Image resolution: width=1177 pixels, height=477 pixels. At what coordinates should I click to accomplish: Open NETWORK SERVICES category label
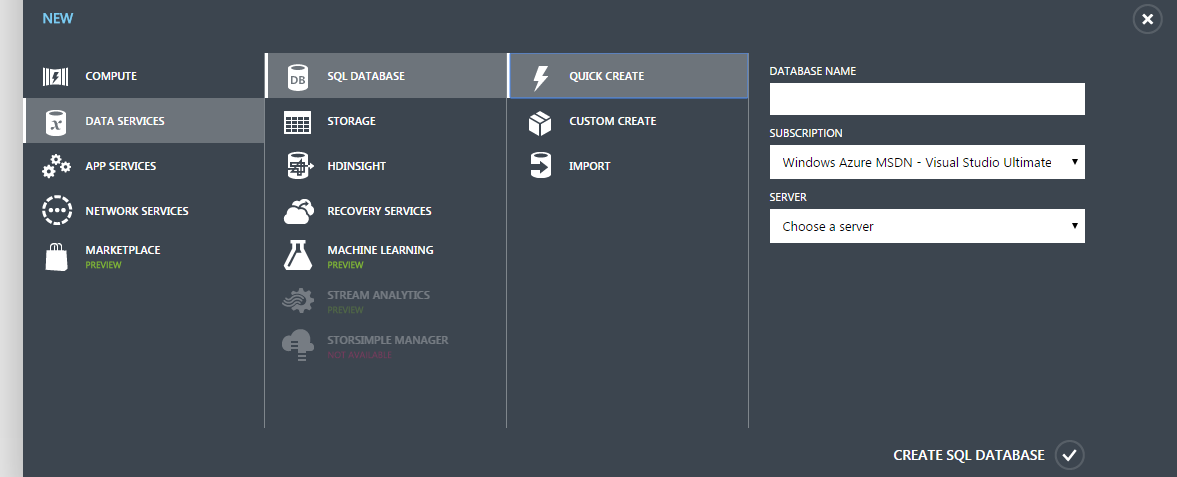pyautogui.click(x=137, y=212)
